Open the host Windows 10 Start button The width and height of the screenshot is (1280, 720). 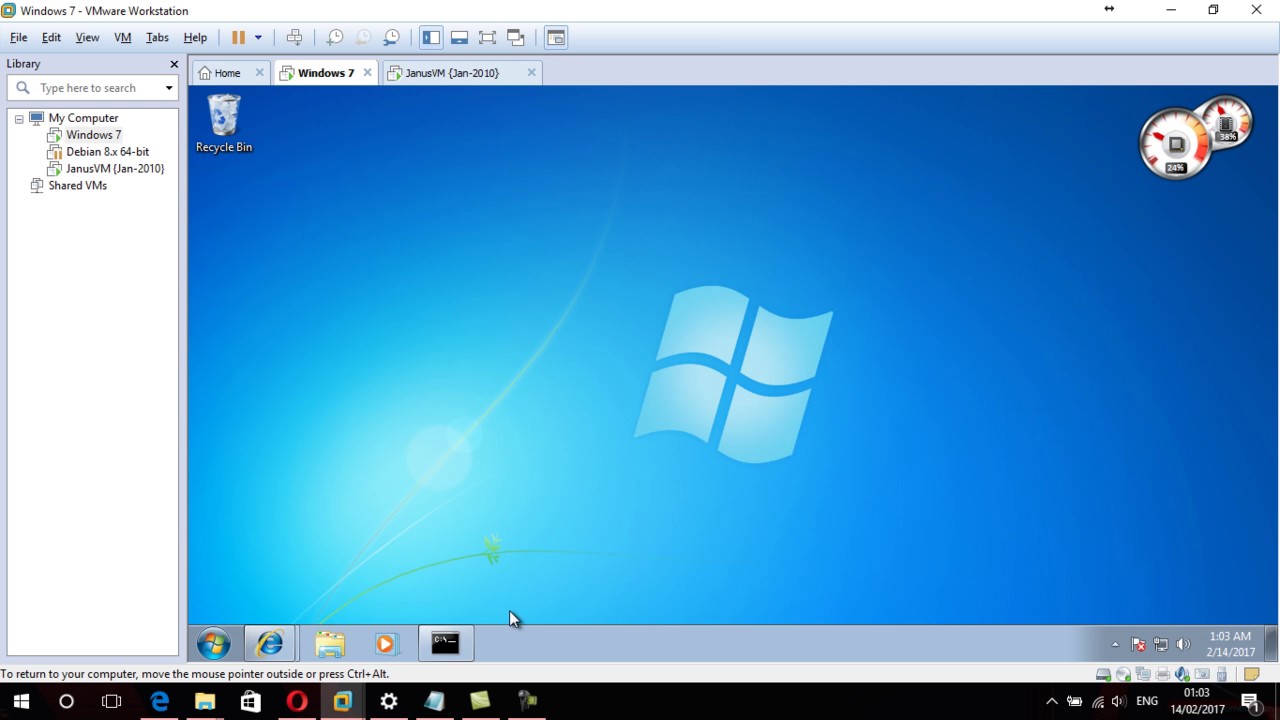pos(21,702)
